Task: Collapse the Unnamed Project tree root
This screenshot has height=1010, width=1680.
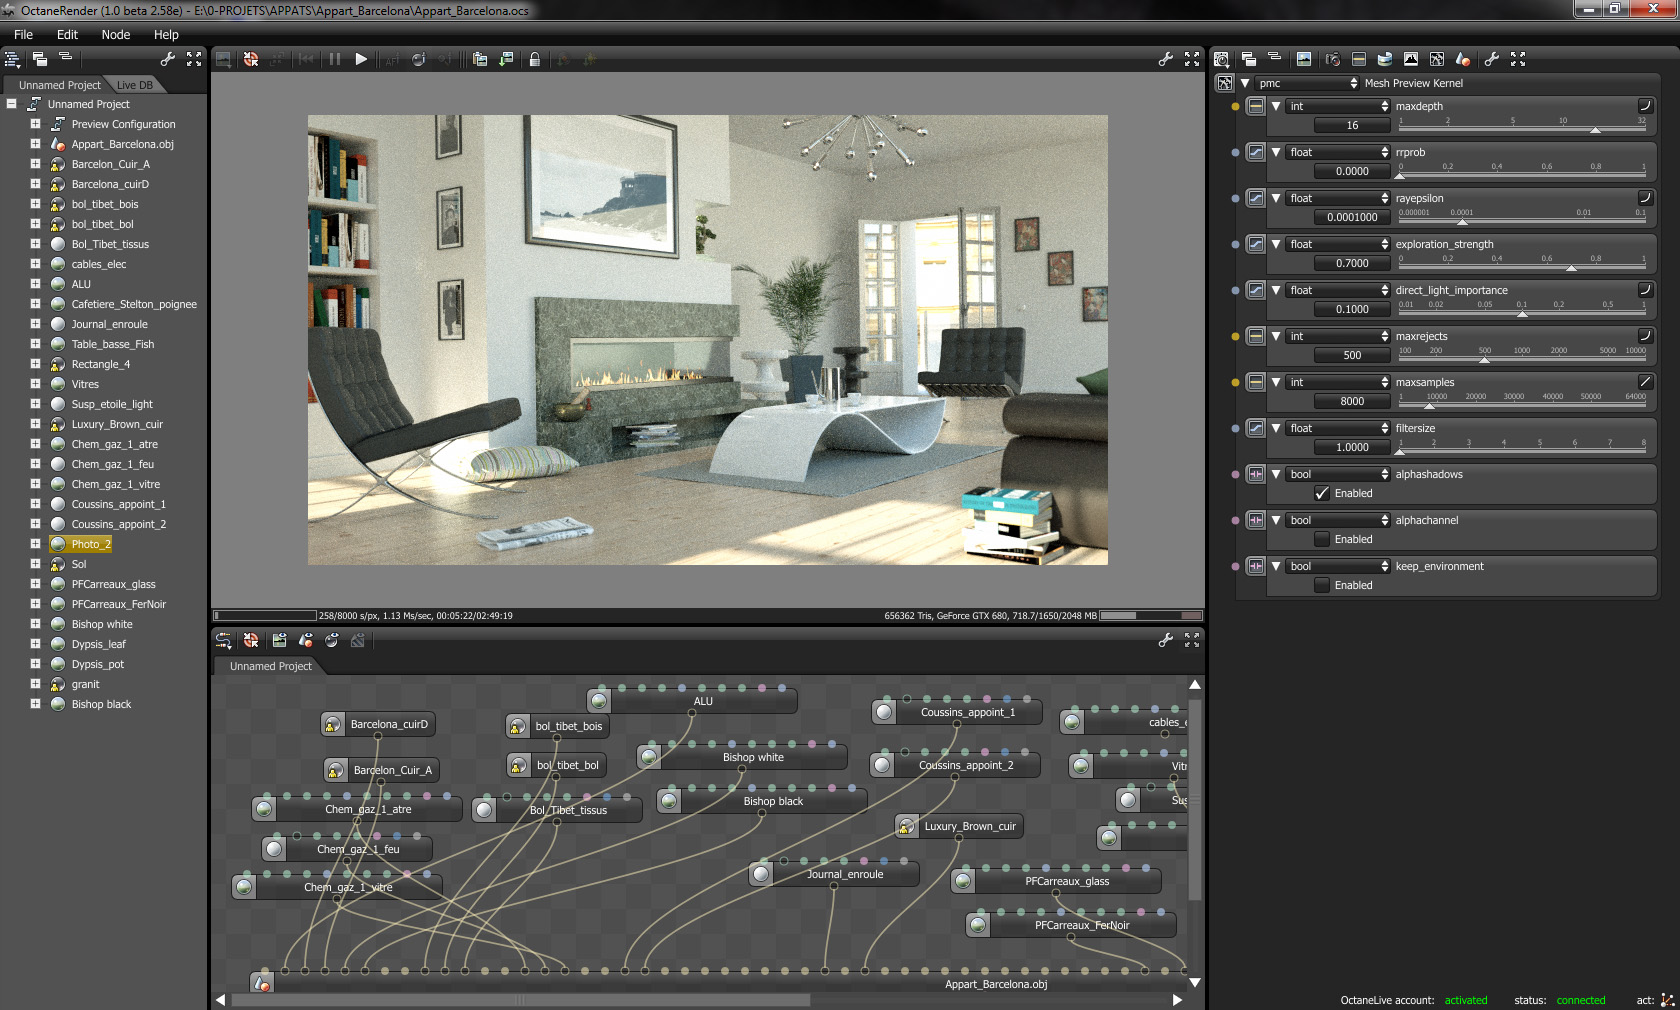Action: tap(12, 104)
